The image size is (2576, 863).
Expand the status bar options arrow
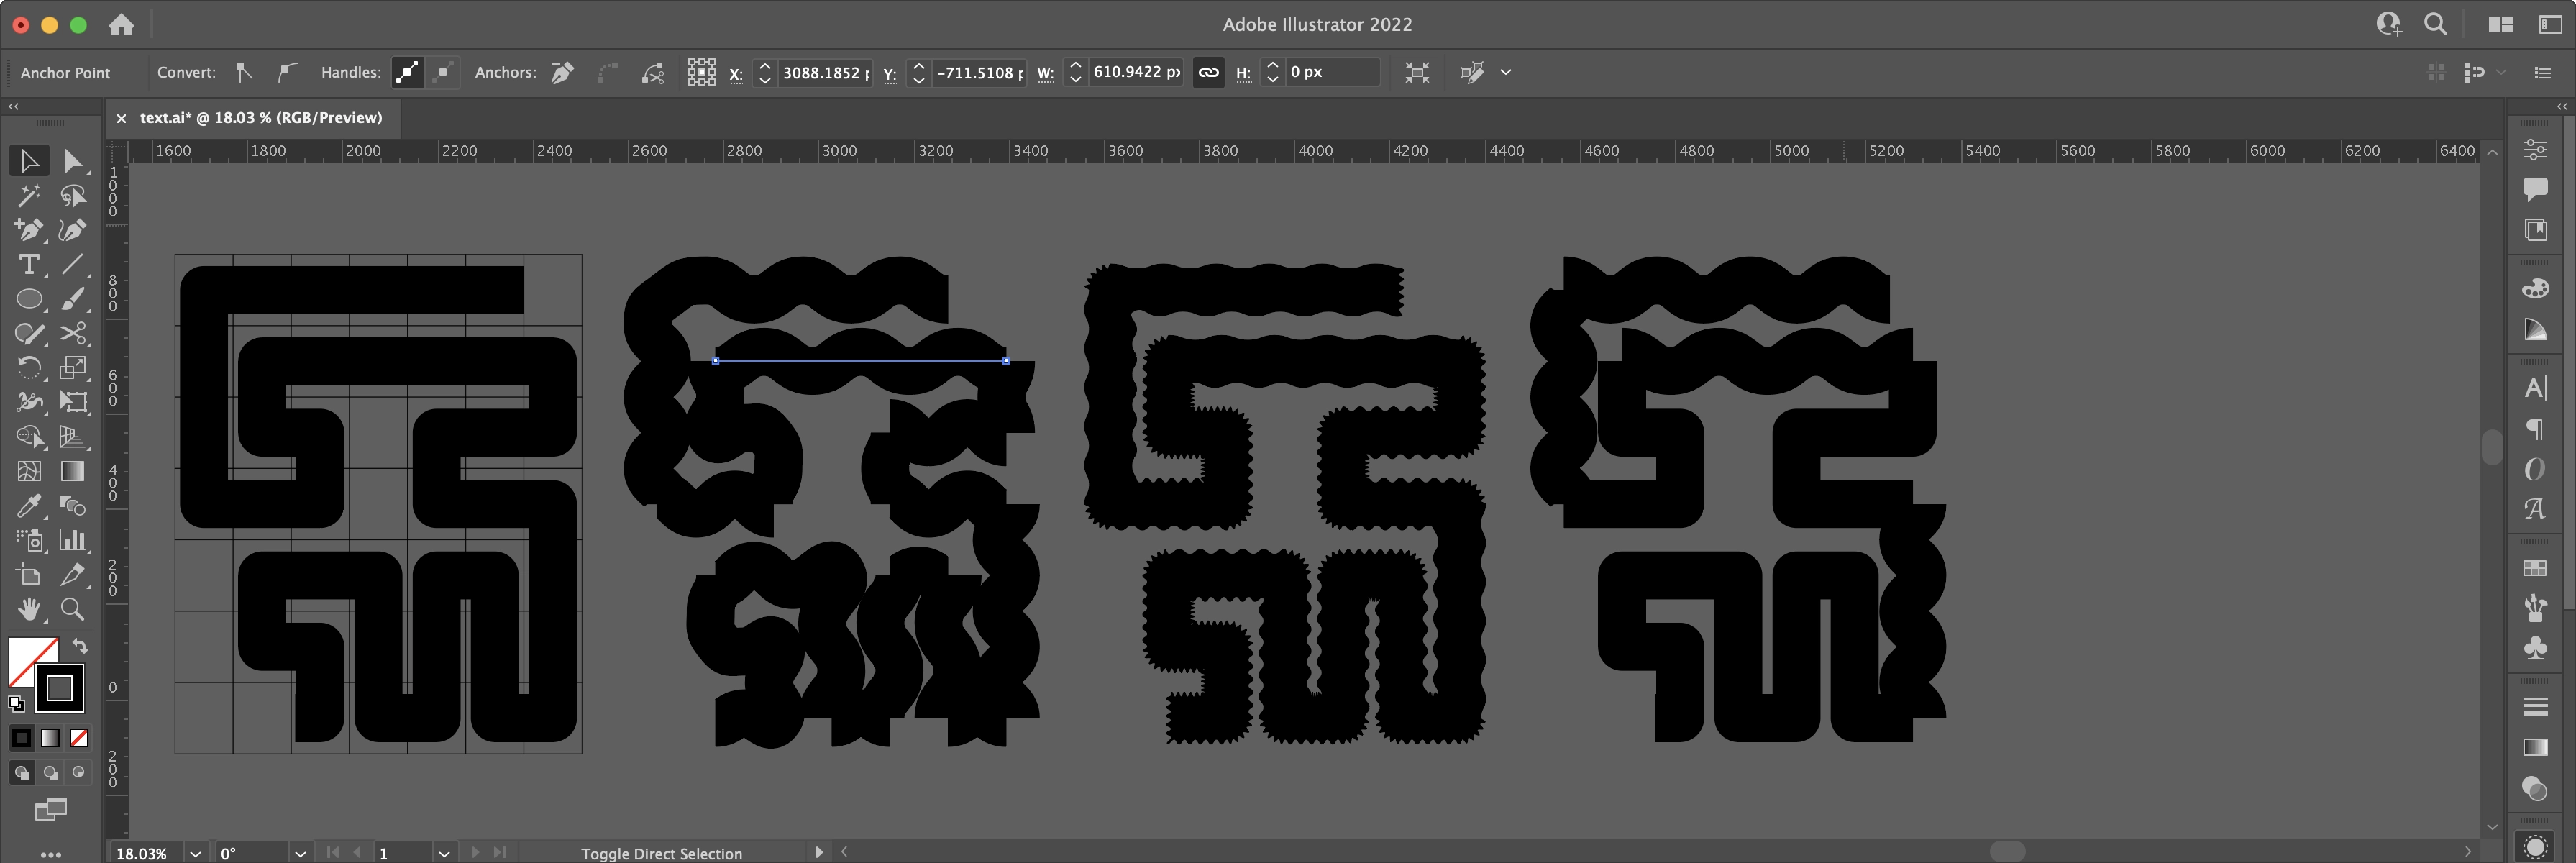(x=819, y=852)
